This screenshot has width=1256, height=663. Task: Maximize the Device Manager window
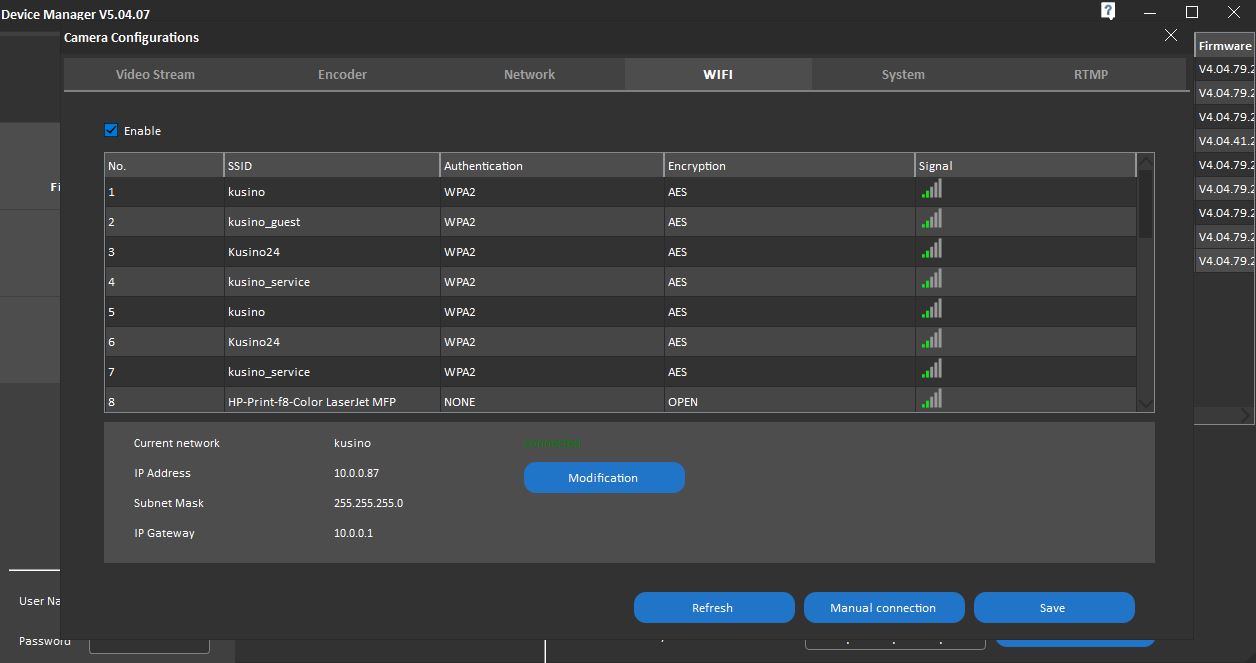pos(1192,12)
